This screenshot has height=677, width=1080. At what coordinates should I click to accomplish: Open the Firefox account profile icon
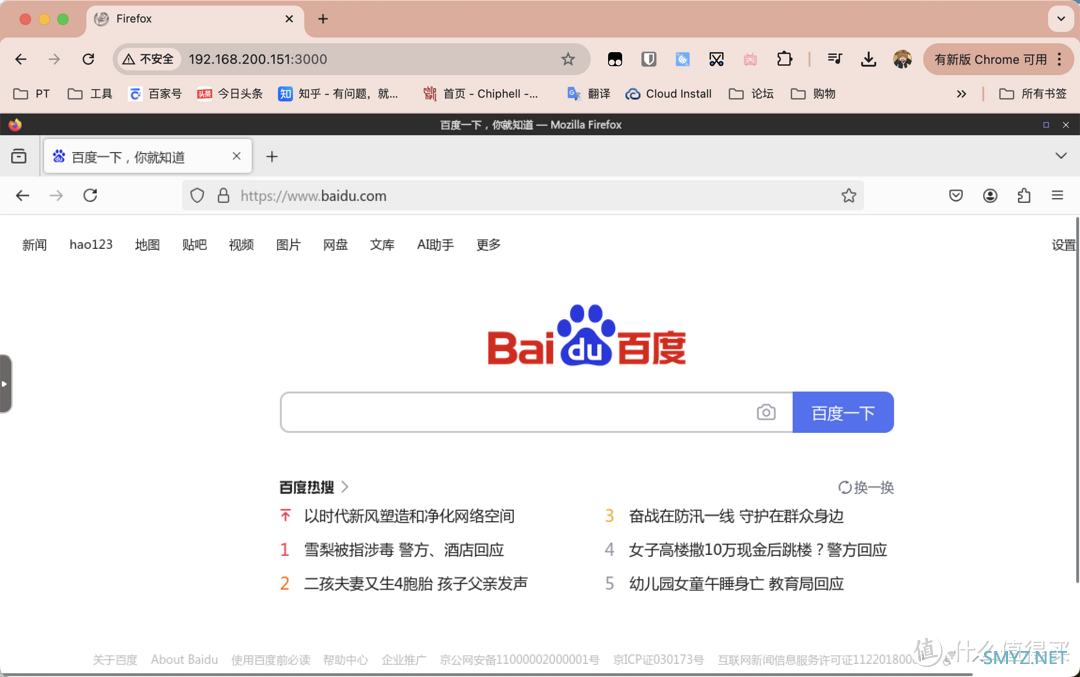pyautogui.click(x=990, y=196)
